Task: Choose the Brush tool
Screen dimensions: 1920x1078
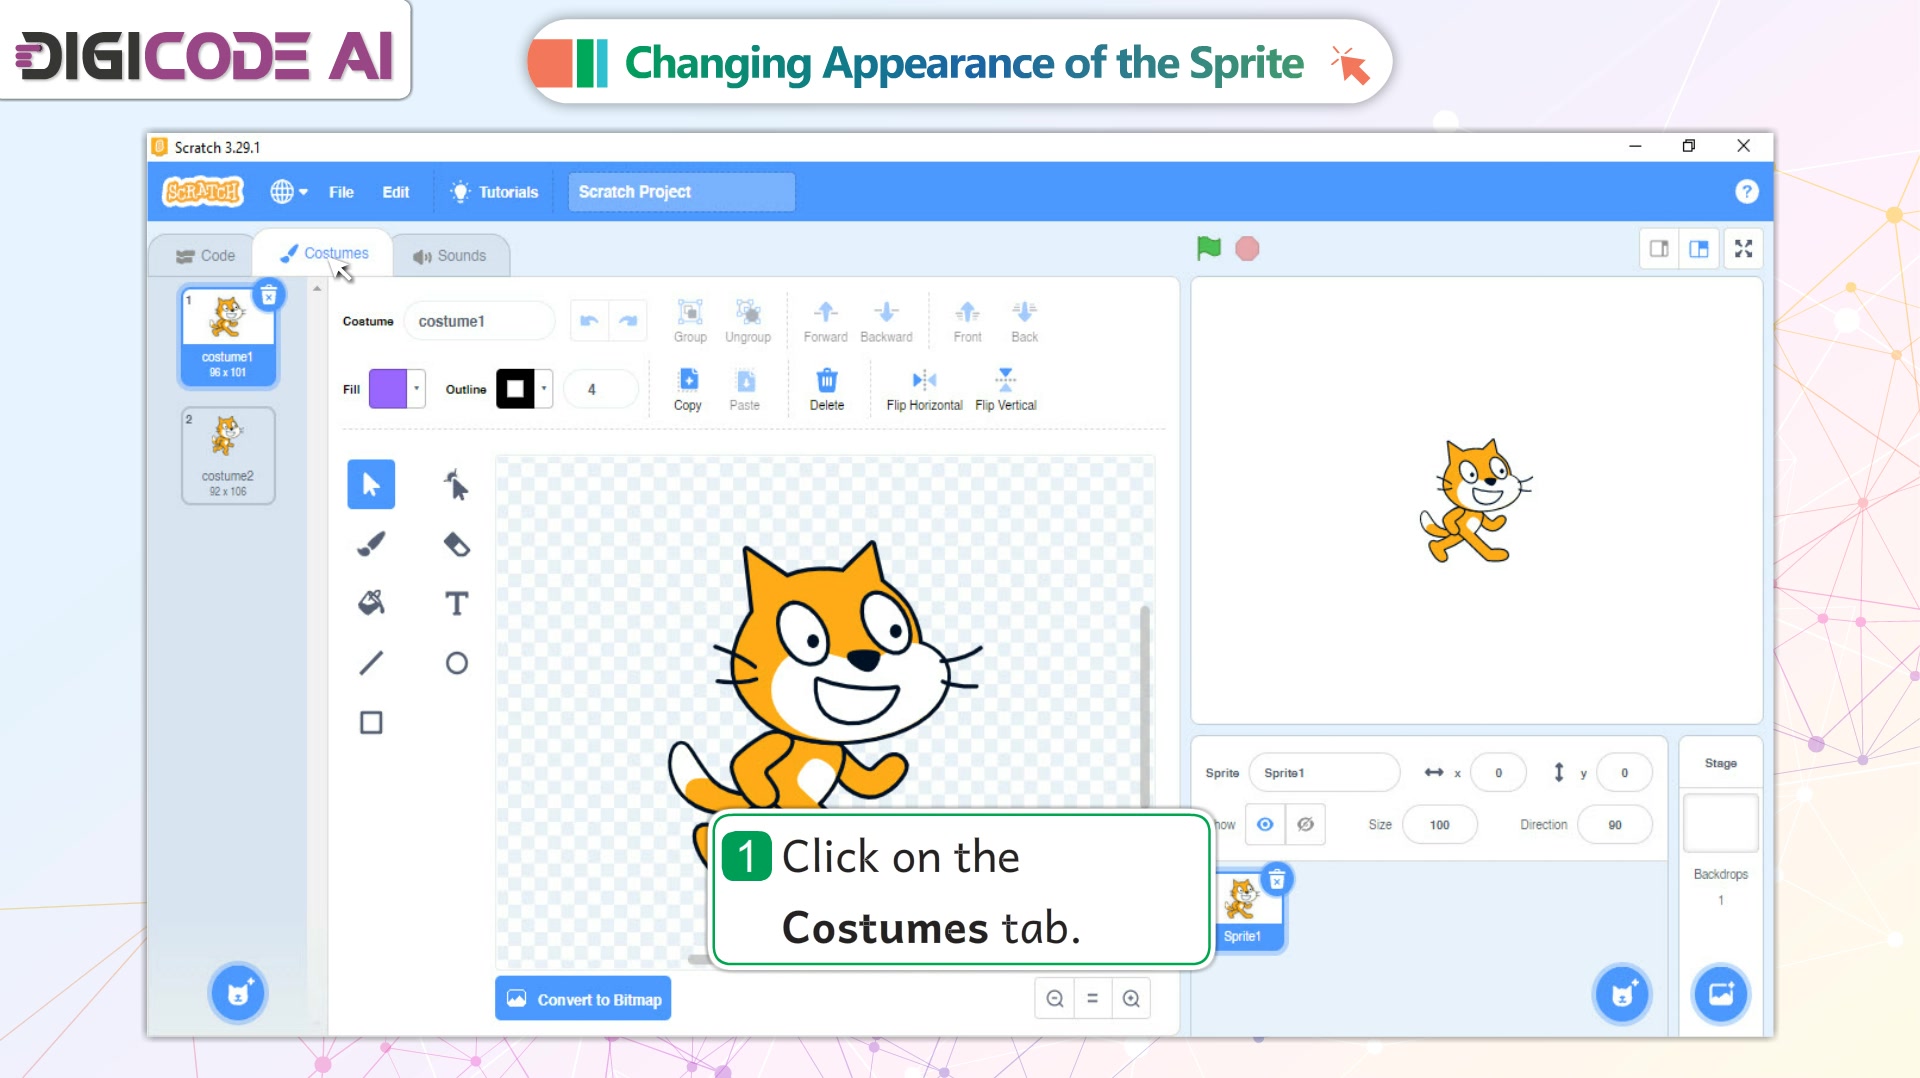Action: click(371, 544)
